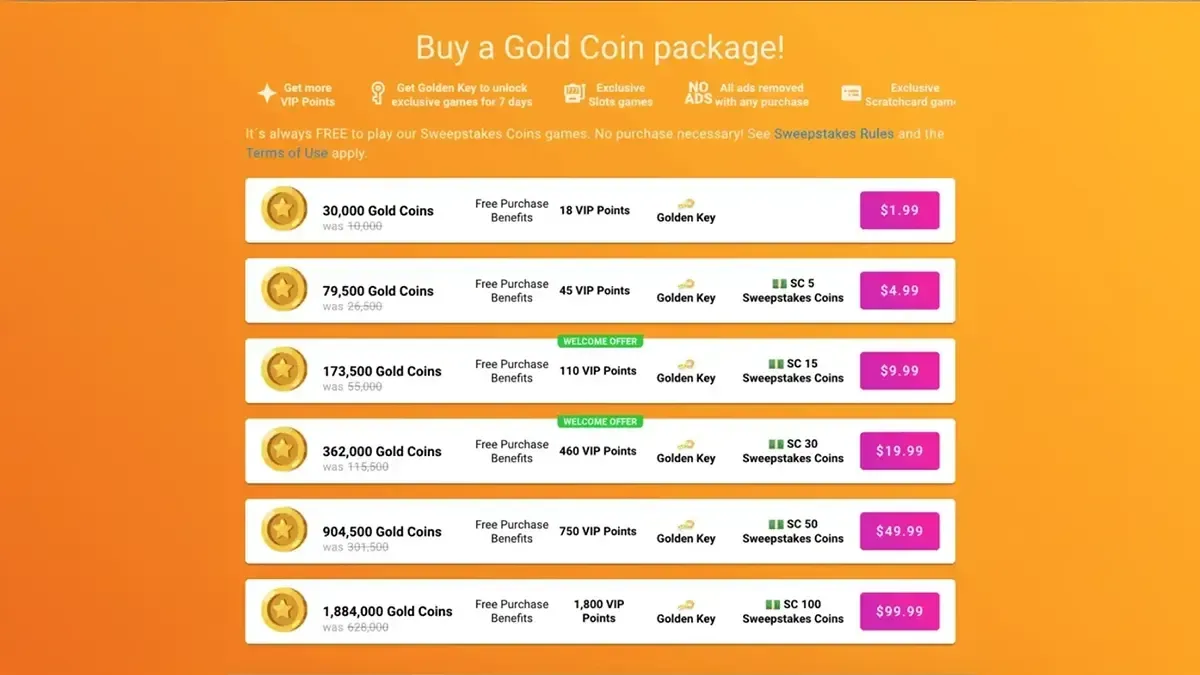Click the Exclusive Slots games icon
Image resolution: width=1200 pixels, height=675 pixels.
point(574,94)
